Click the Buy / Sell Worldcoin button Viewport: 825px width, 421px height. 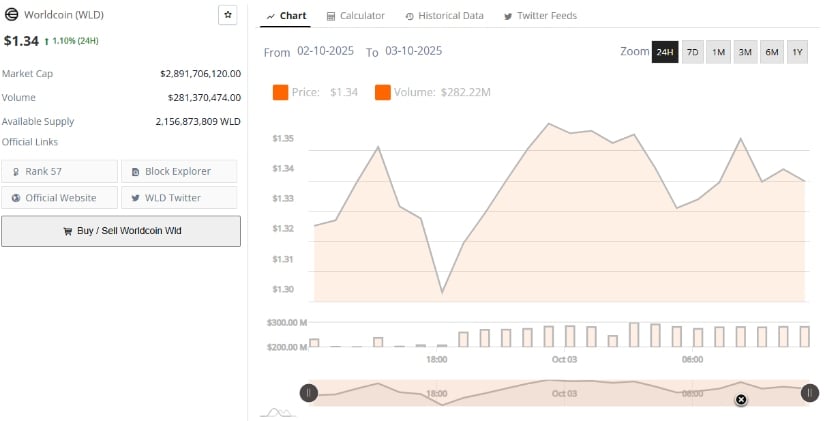pyautogui.click(x=121, y=231)
